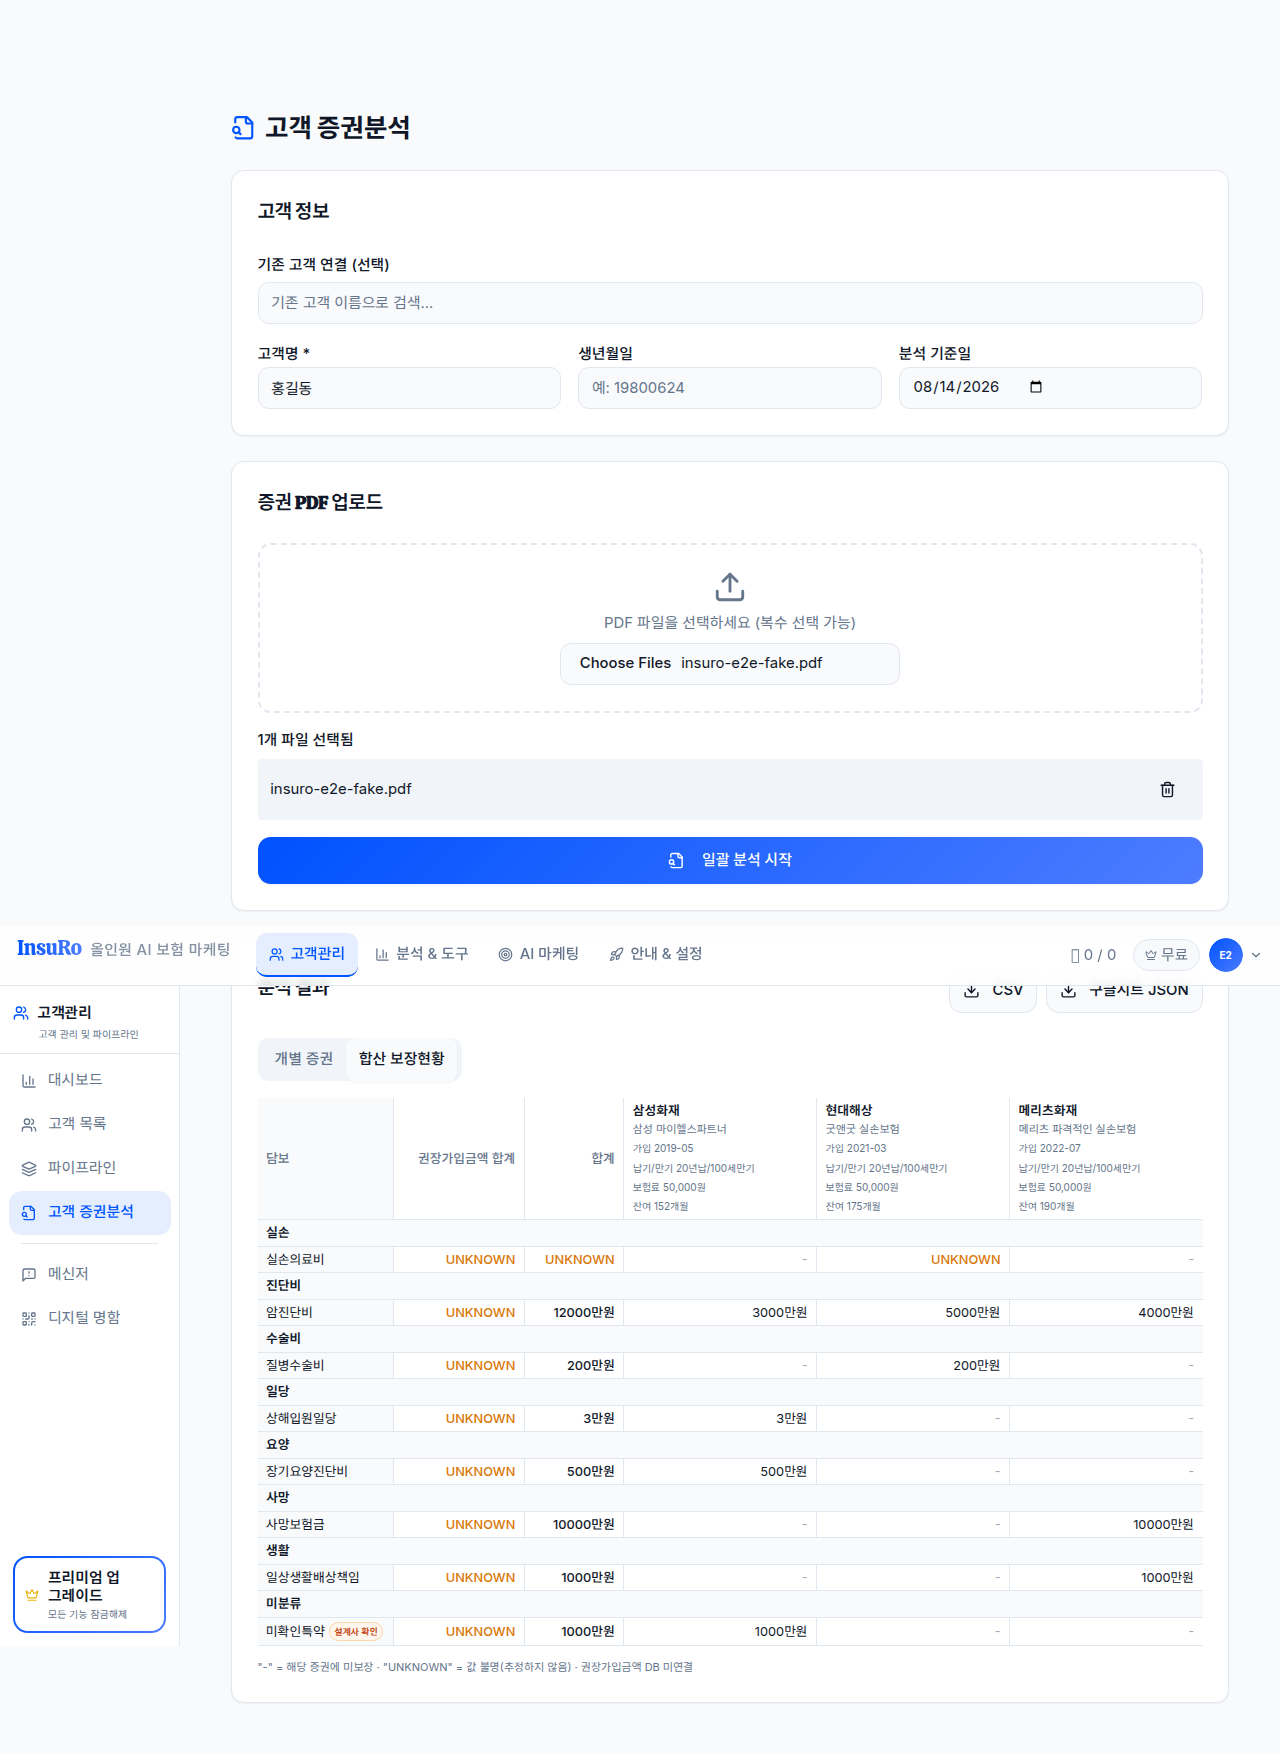Click the 사망보험금 row label

295,1525
